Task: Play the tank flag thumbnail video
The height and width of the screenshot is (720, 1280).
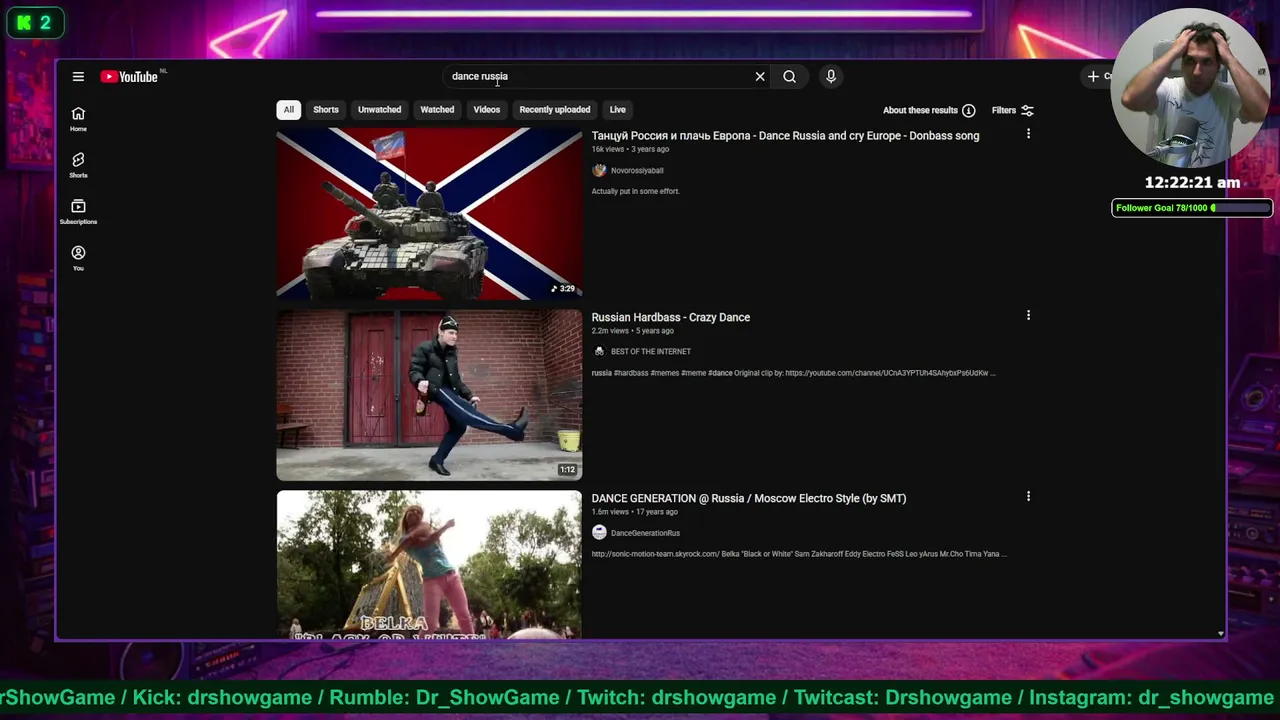Action: point(429,213)
